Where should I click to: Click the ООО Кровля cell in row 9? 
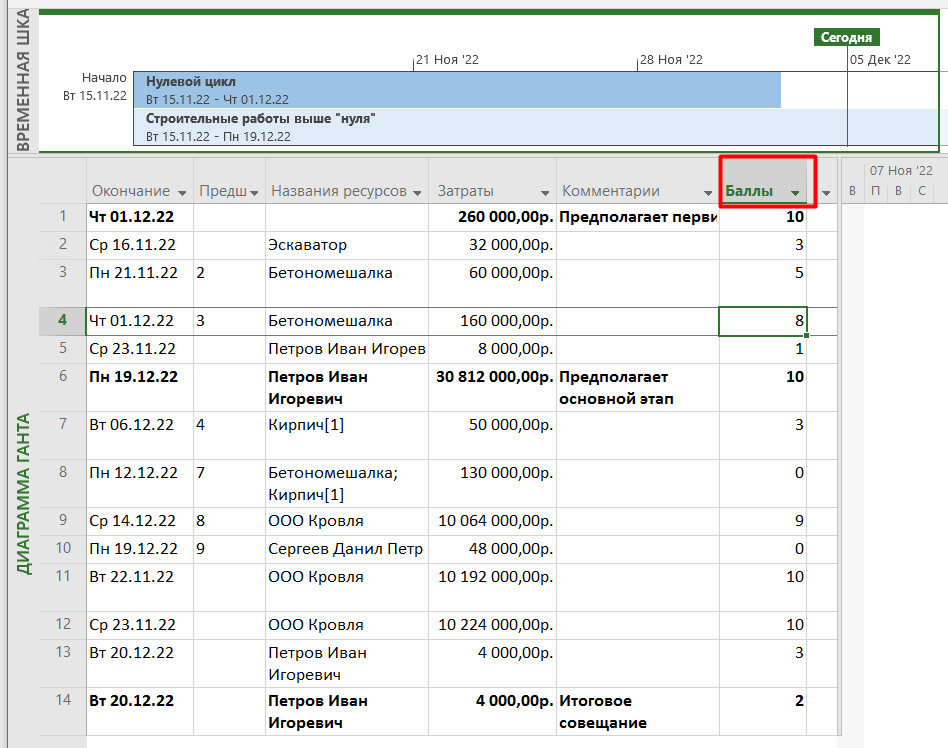click(x=346, y=521)
